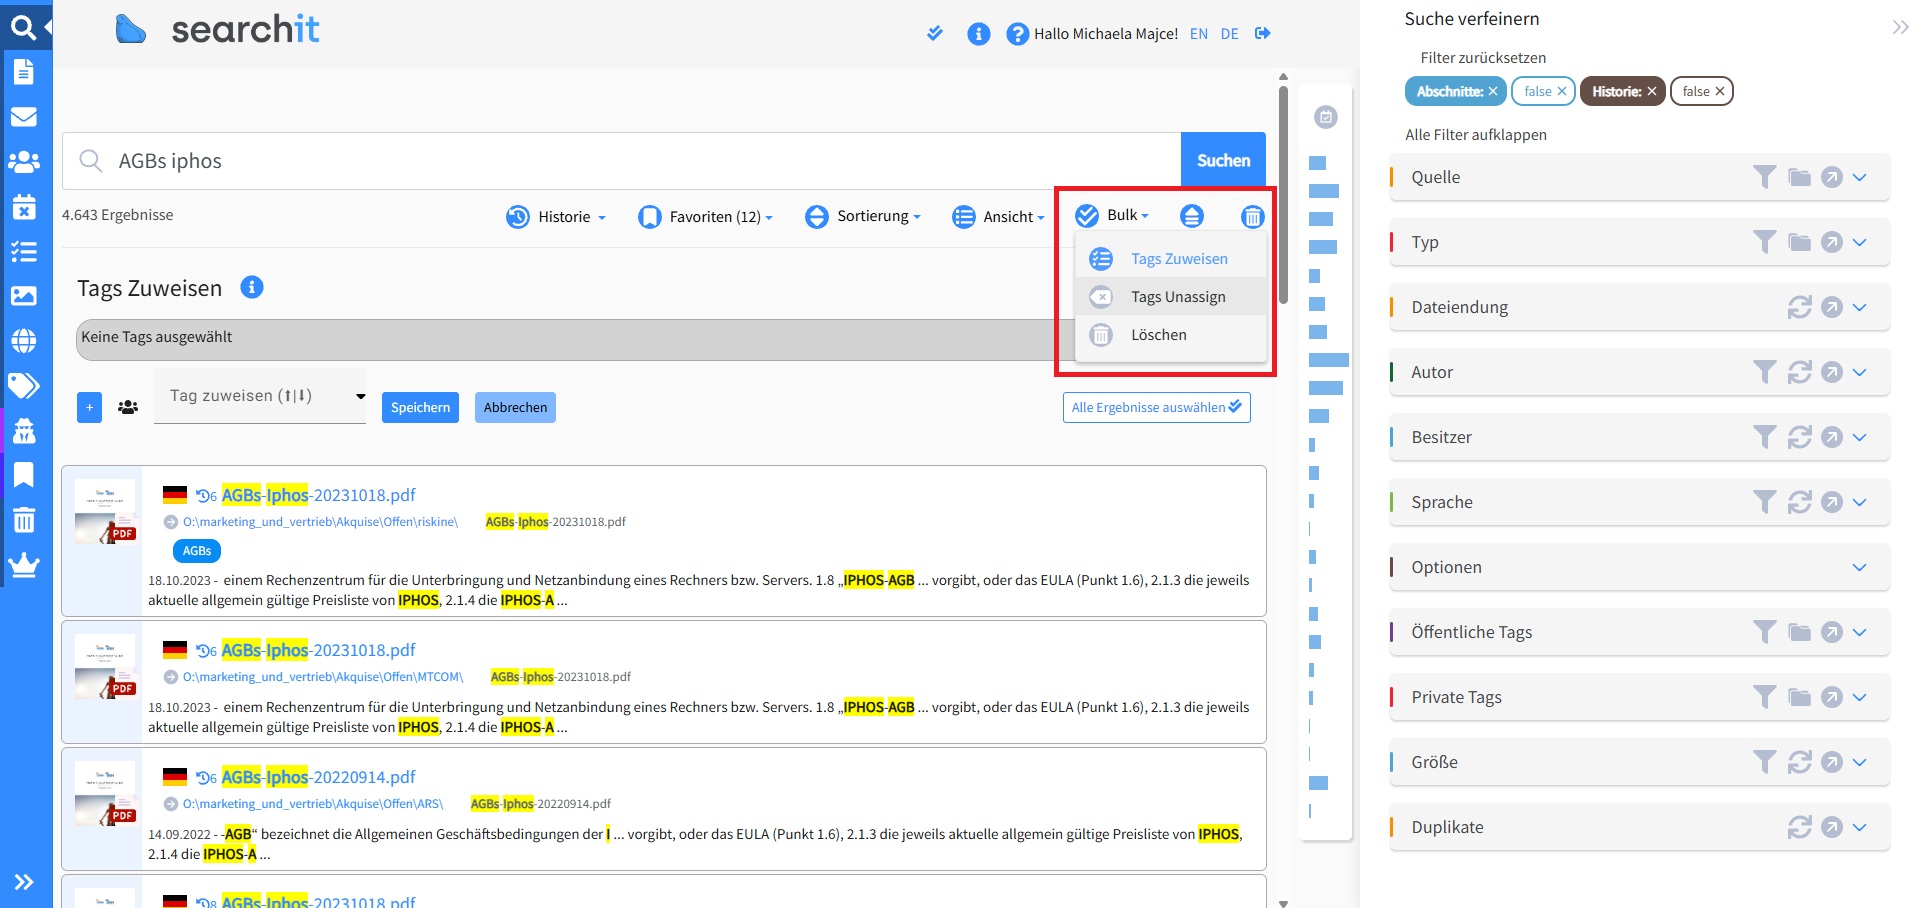
Task: Click the tags icon in left sidebar
Action: [x=24, y=385]
